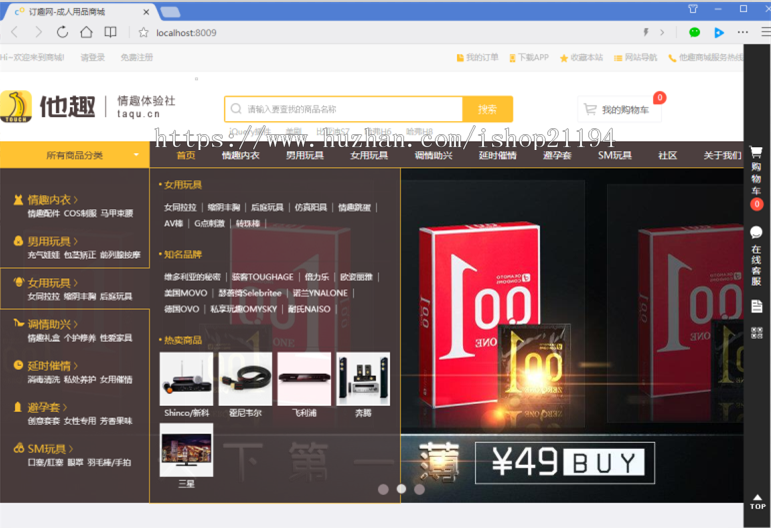
Task: Expand the 避孕套 category in sidebar
Action: (47, 408)
